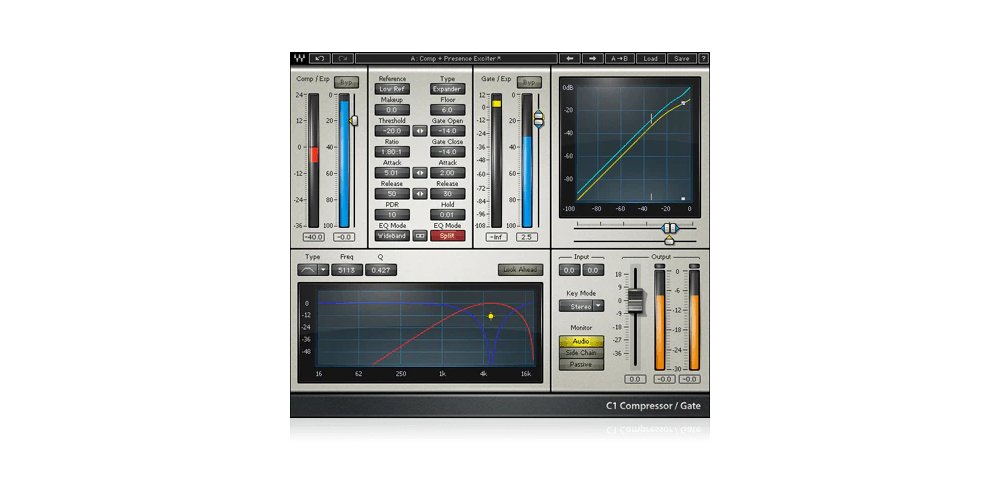Image resolution: width=1000 pixels, height=500 pixels.
Task: Select the Audio monitor option
Action: (581, 342)
